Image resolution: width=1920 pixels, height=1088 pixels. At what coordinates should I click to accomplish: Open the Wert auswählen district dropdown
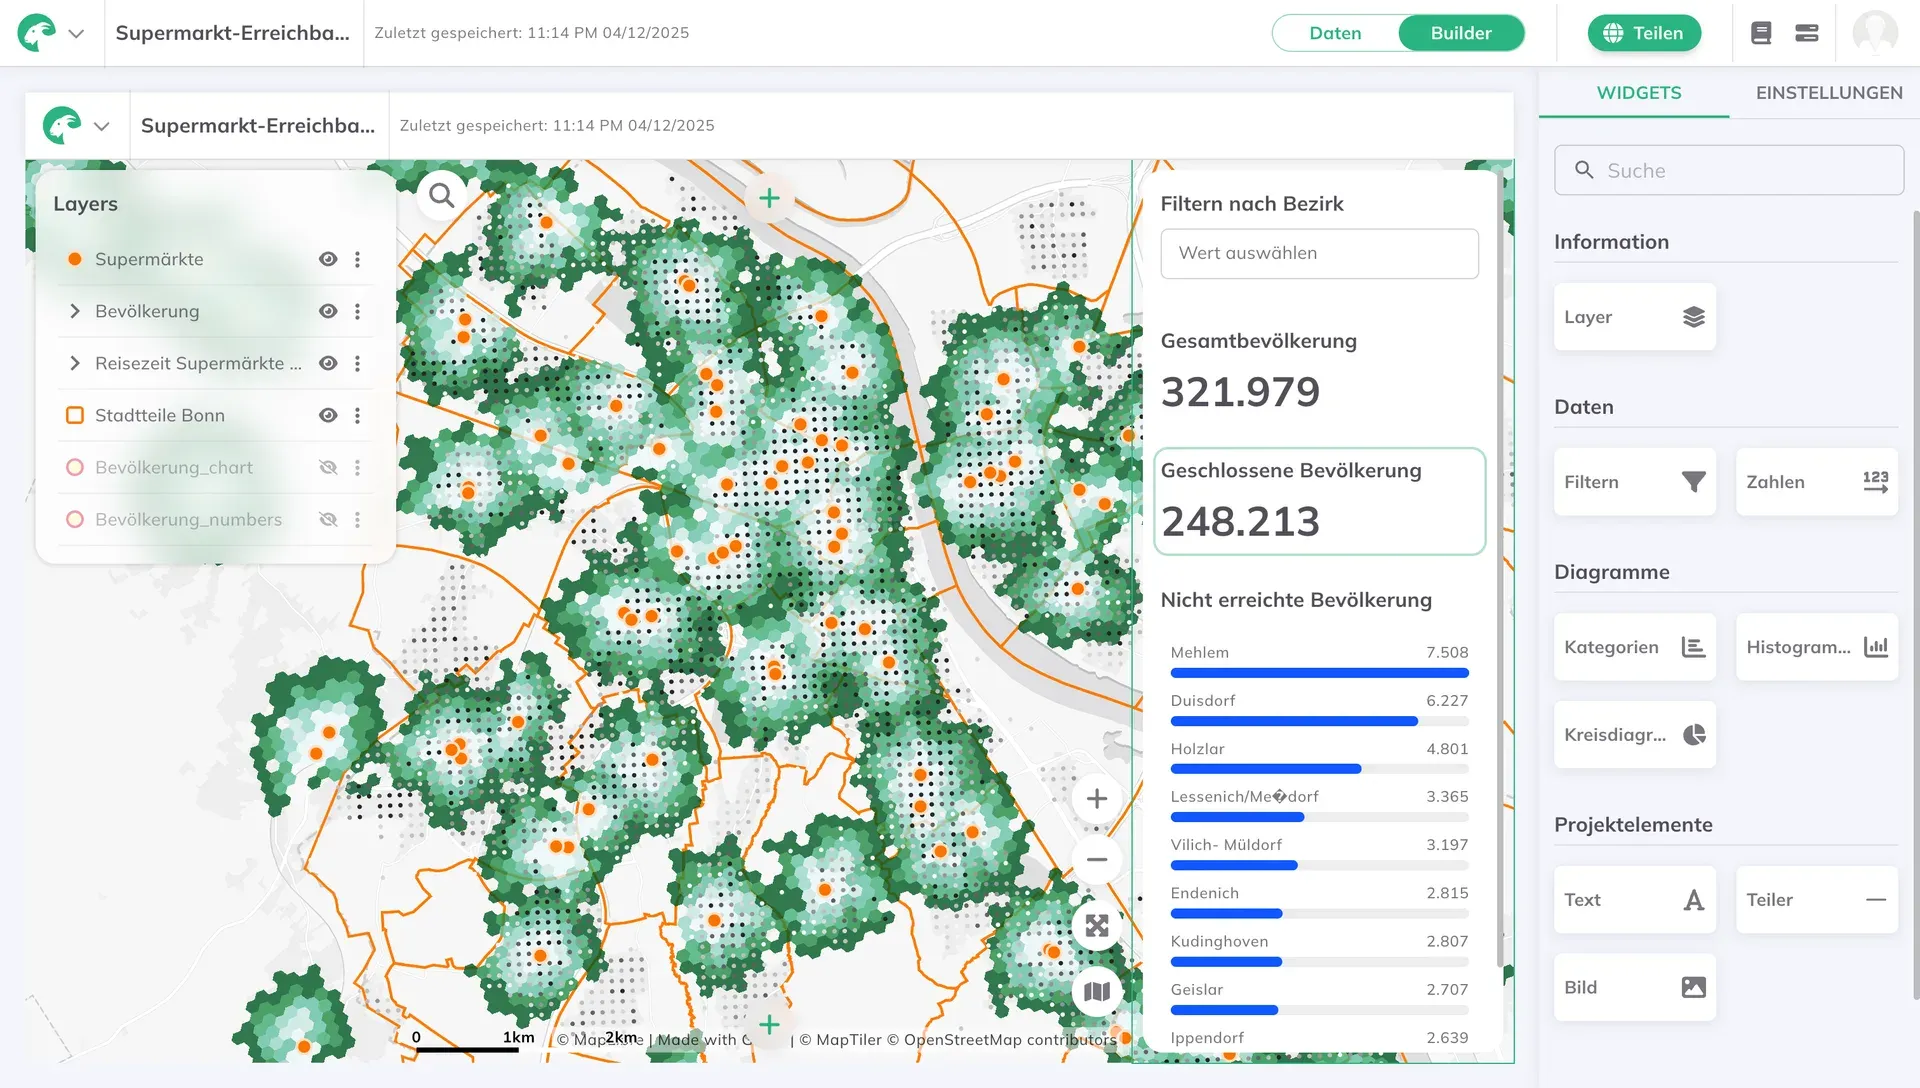point(1319,254)
